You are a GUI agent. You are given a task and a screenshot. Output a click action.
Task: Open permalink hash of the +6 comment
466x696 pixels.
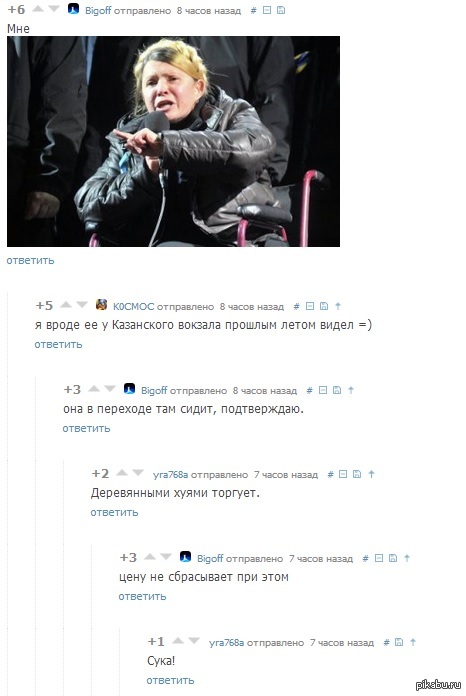click(253, 10)
